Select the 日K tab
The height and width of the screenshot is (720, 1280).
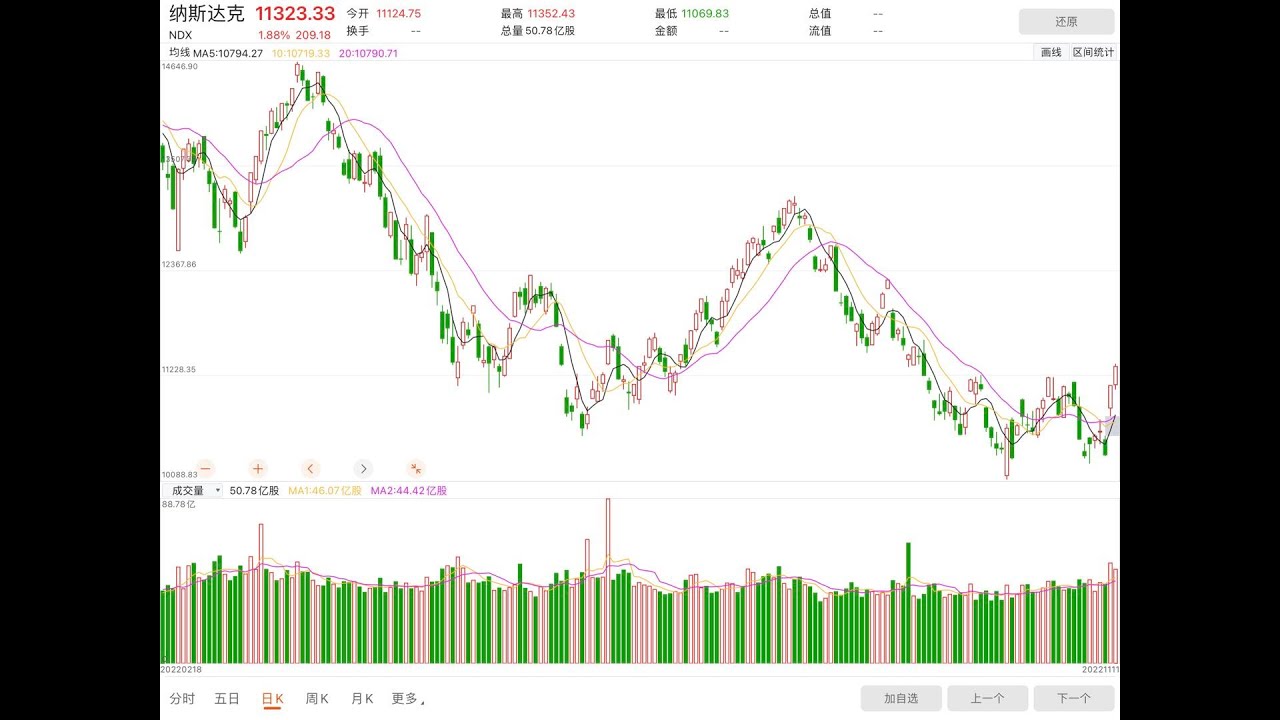(x=273, y=699)
